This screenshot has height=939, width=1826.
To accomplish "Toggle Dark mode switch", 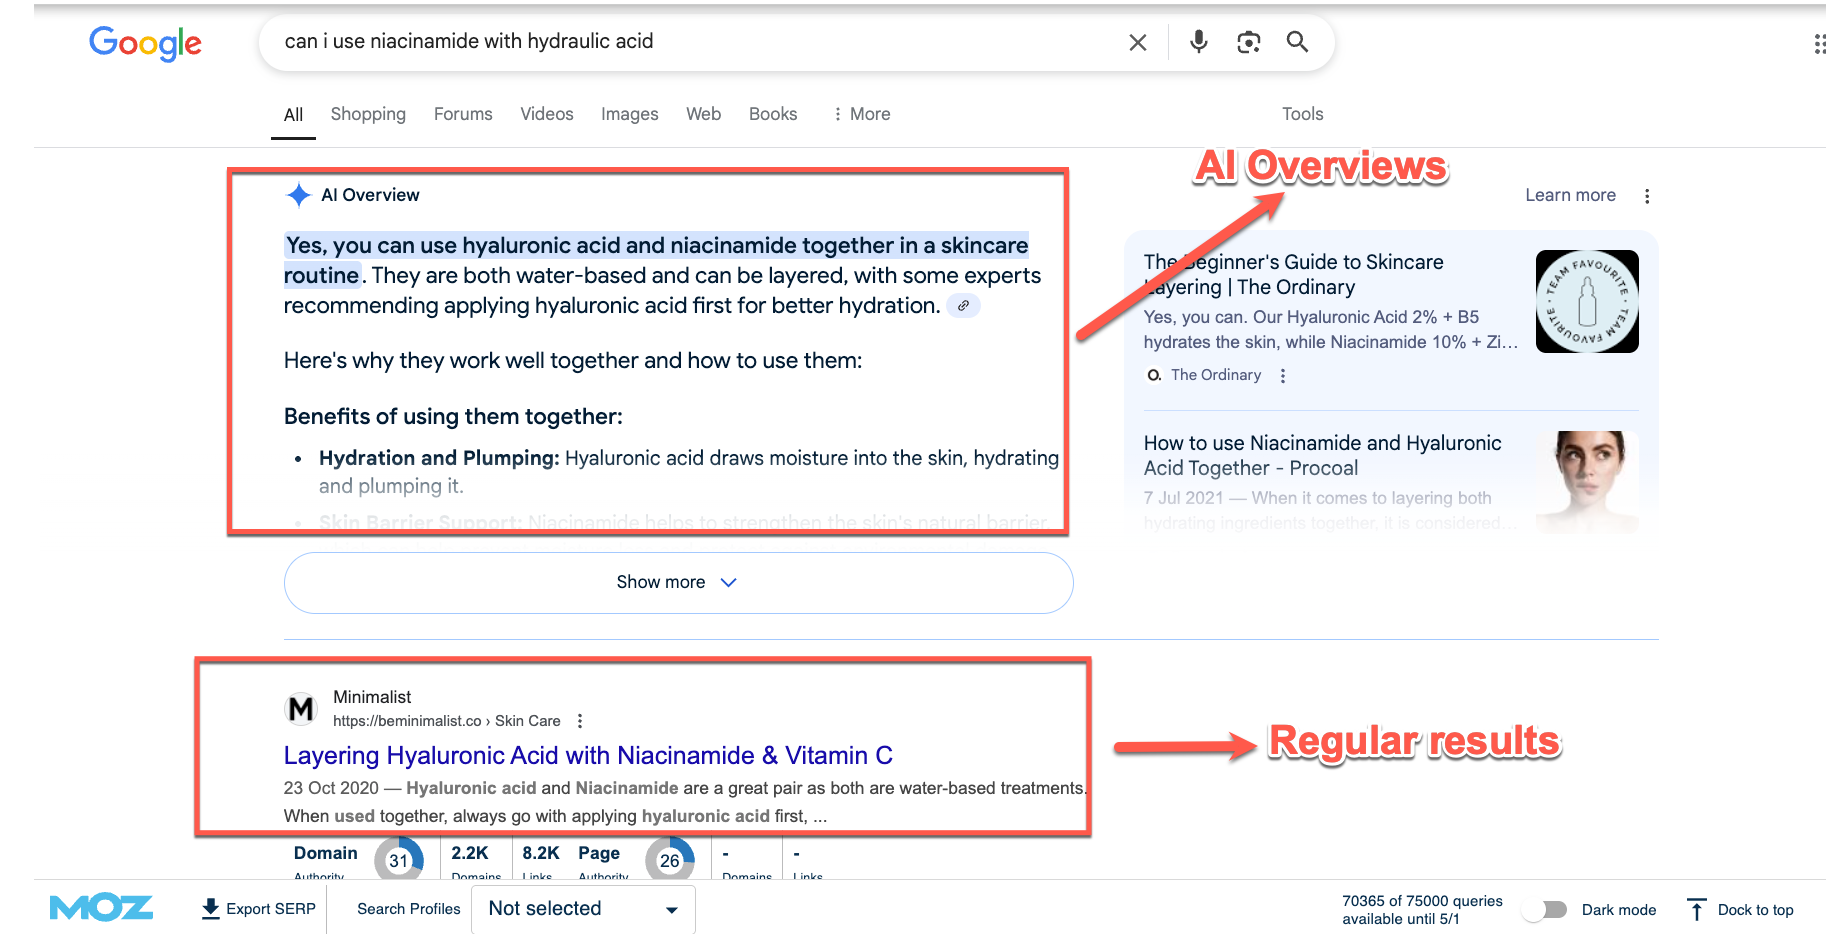I will click(x=1546, y=910).
